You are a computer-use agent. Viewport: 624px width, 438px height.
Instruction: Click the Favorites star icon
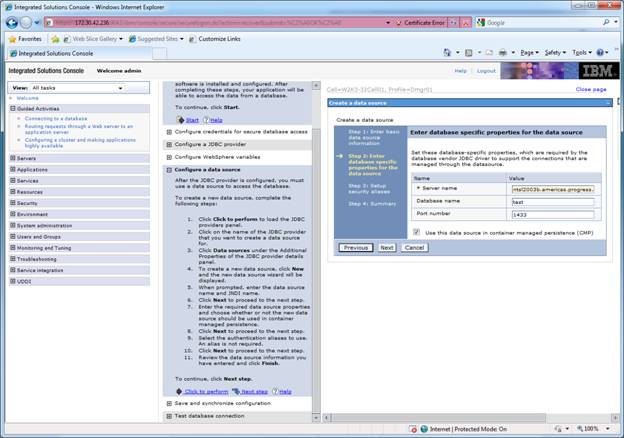click(12, 38)
